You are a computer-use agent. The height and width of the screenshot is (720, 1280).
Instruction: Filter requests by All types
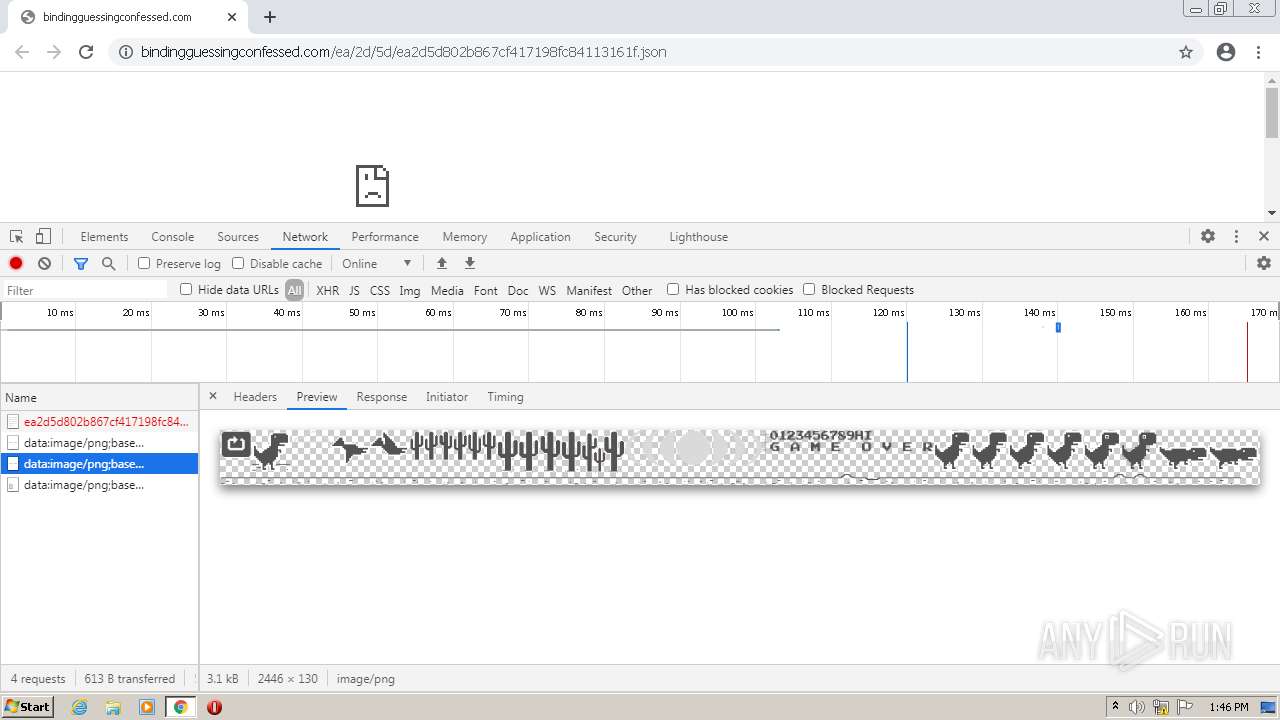point(294,290)
